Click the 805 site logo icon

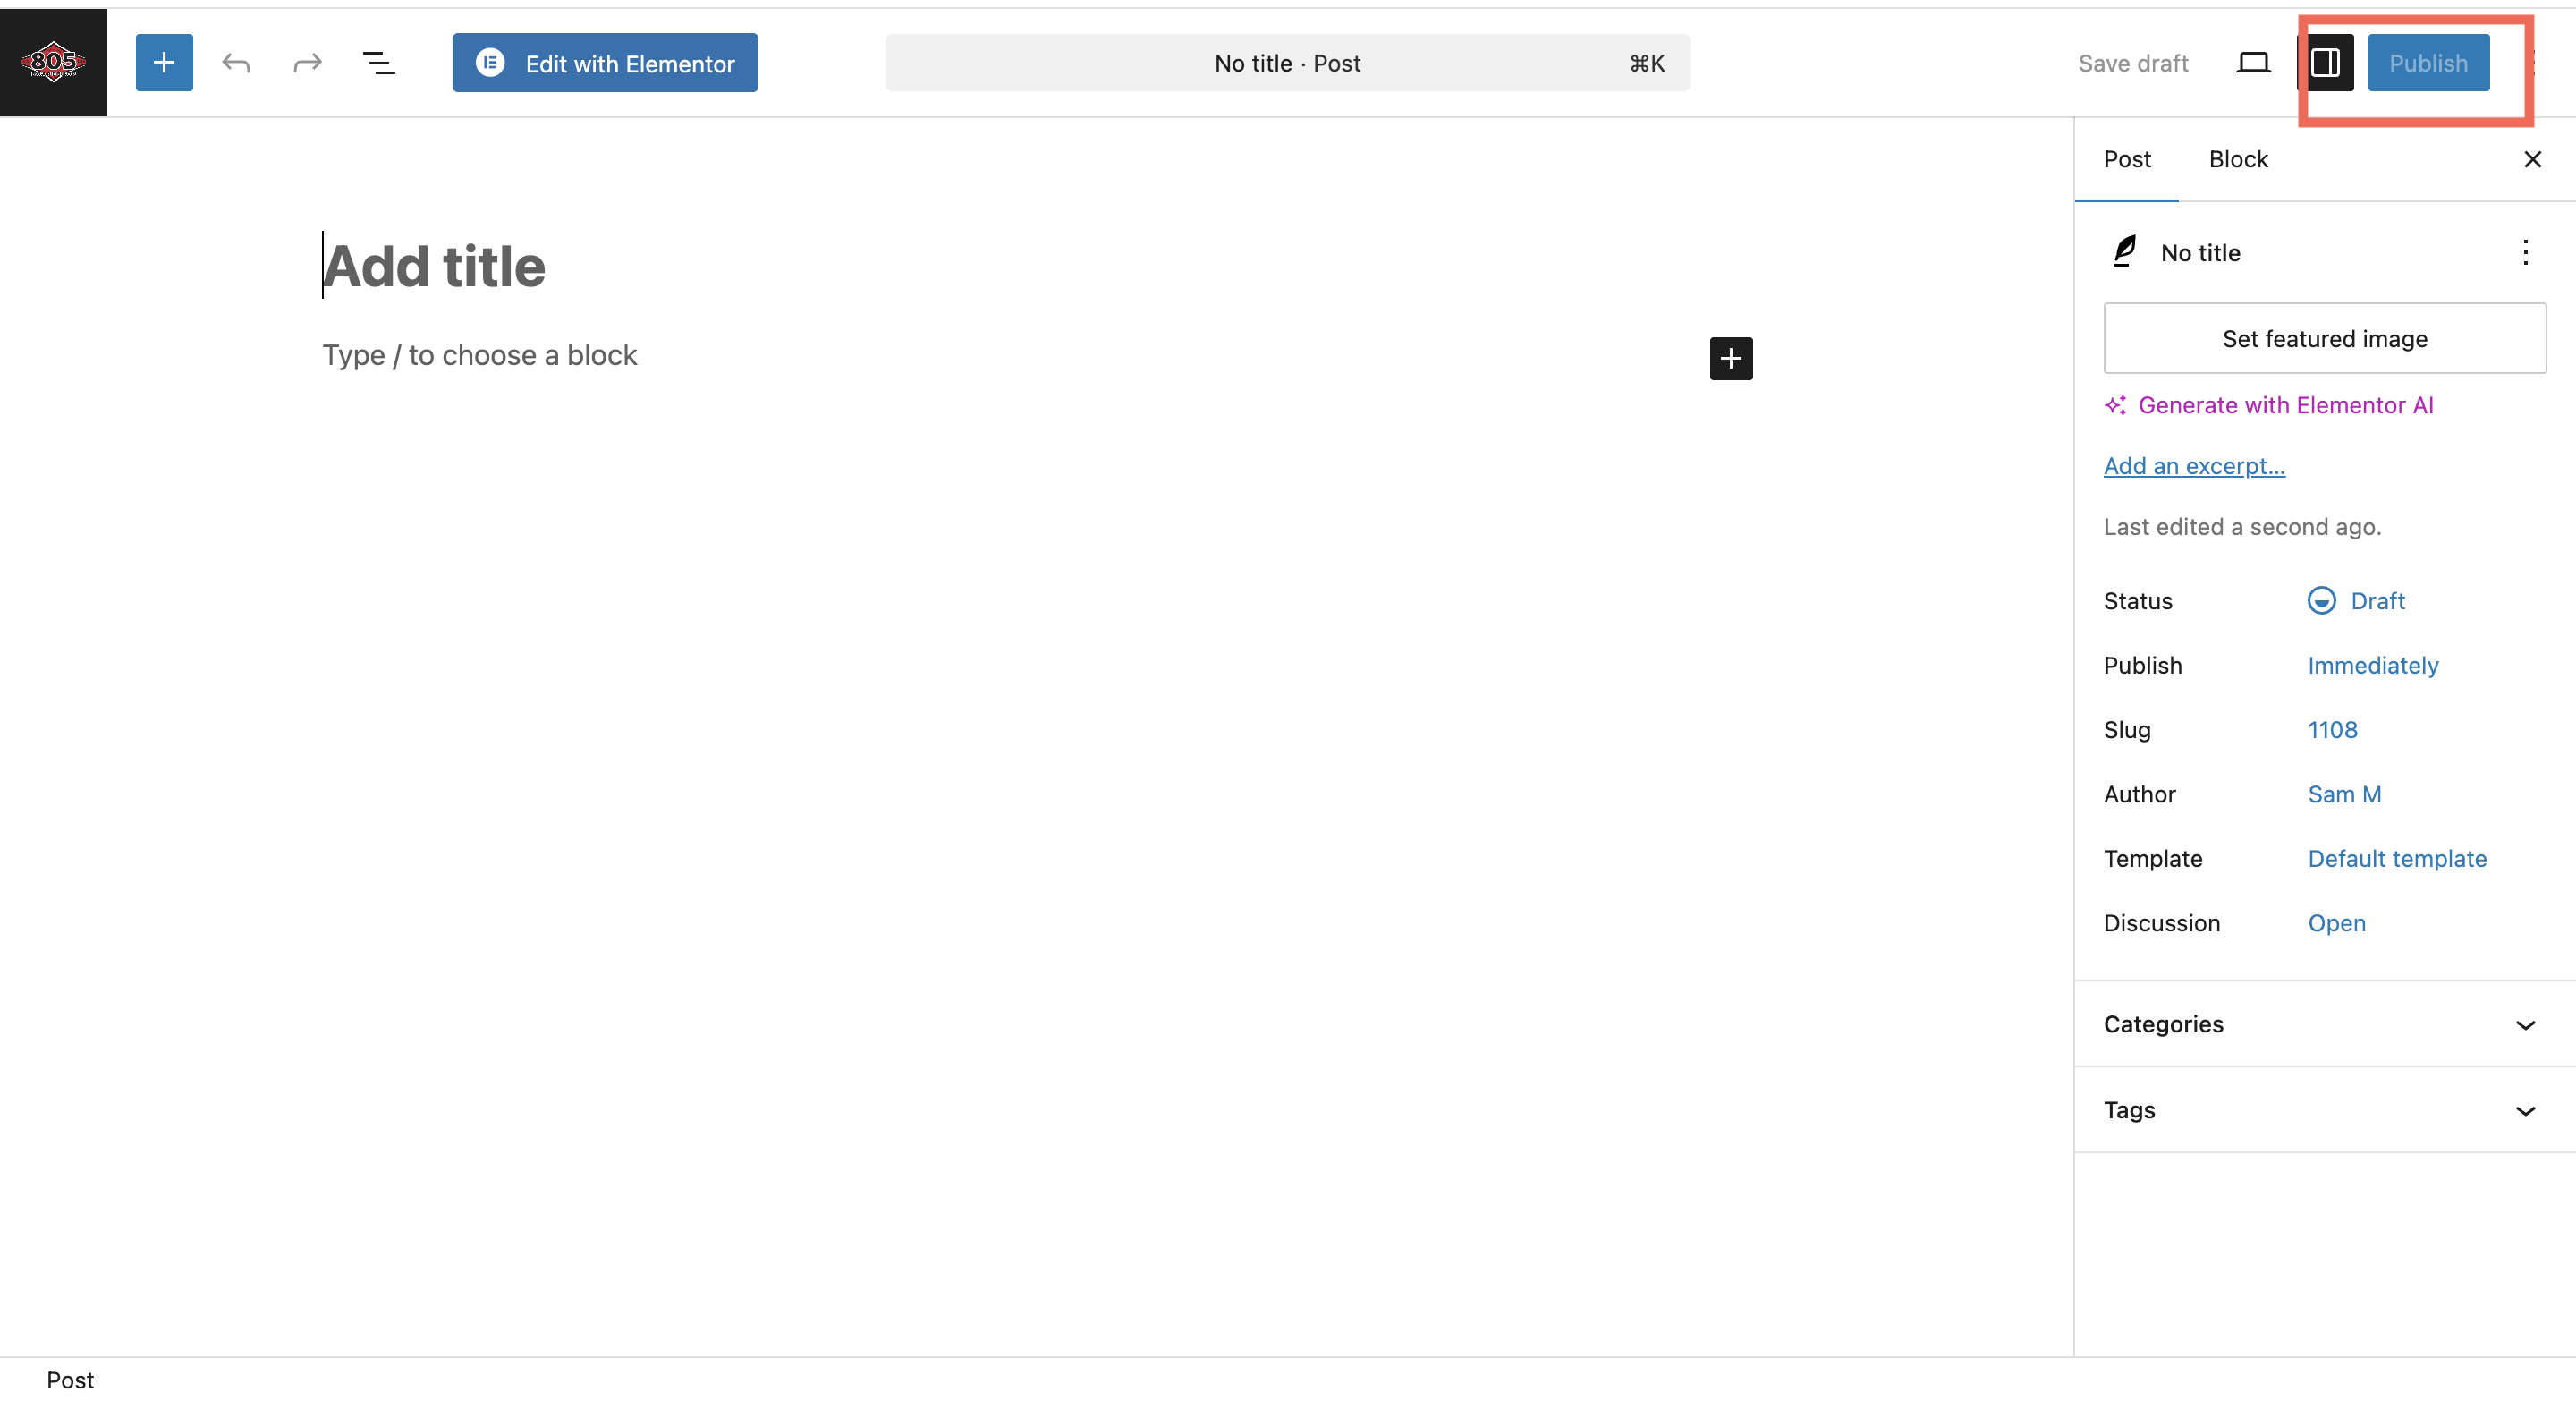click(53, 62)
